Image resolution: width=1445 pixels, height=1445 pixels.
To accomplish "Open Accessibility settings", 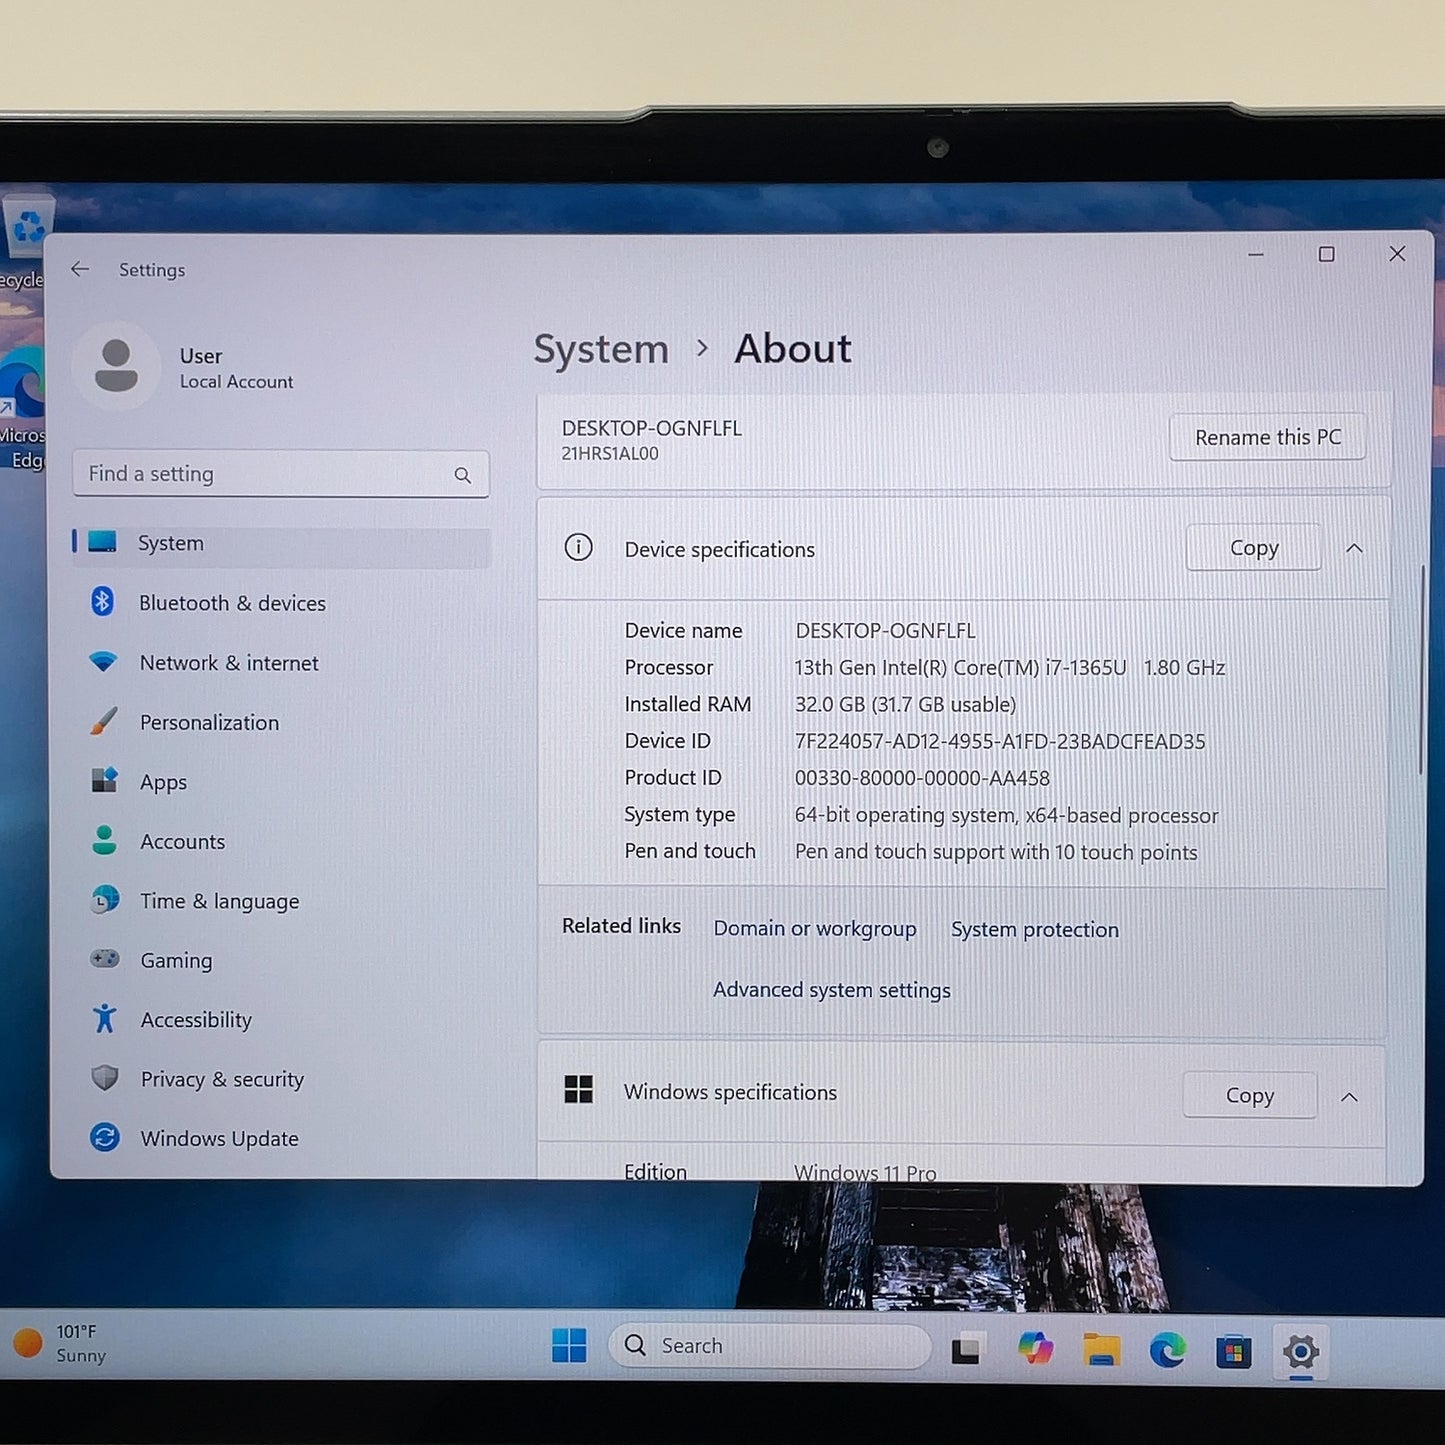I will click(280, 1020).
